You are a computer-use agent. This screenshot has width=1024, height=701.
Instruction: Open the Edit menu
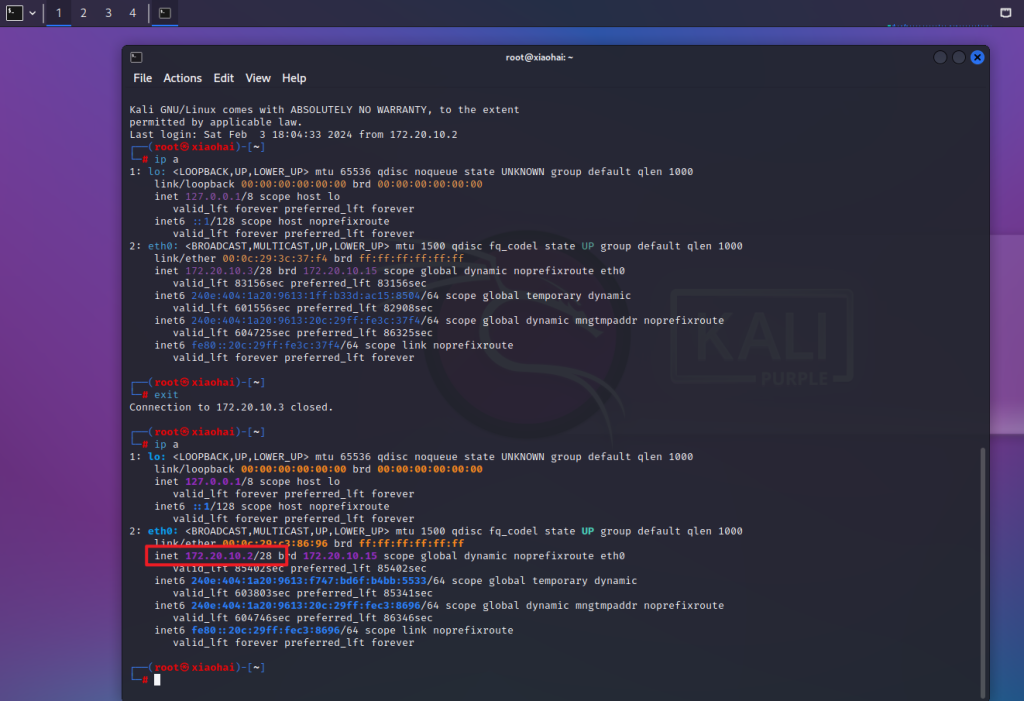[223, 78]
